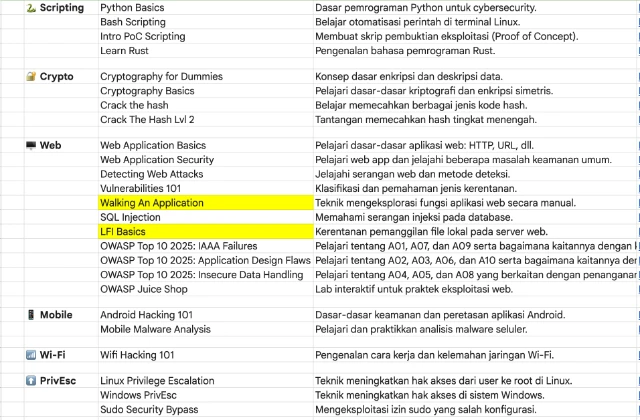
Task: Click the description 'Belajar otomatisasi perintah di terminal Linux.'
Action: [x=417, y=22]
